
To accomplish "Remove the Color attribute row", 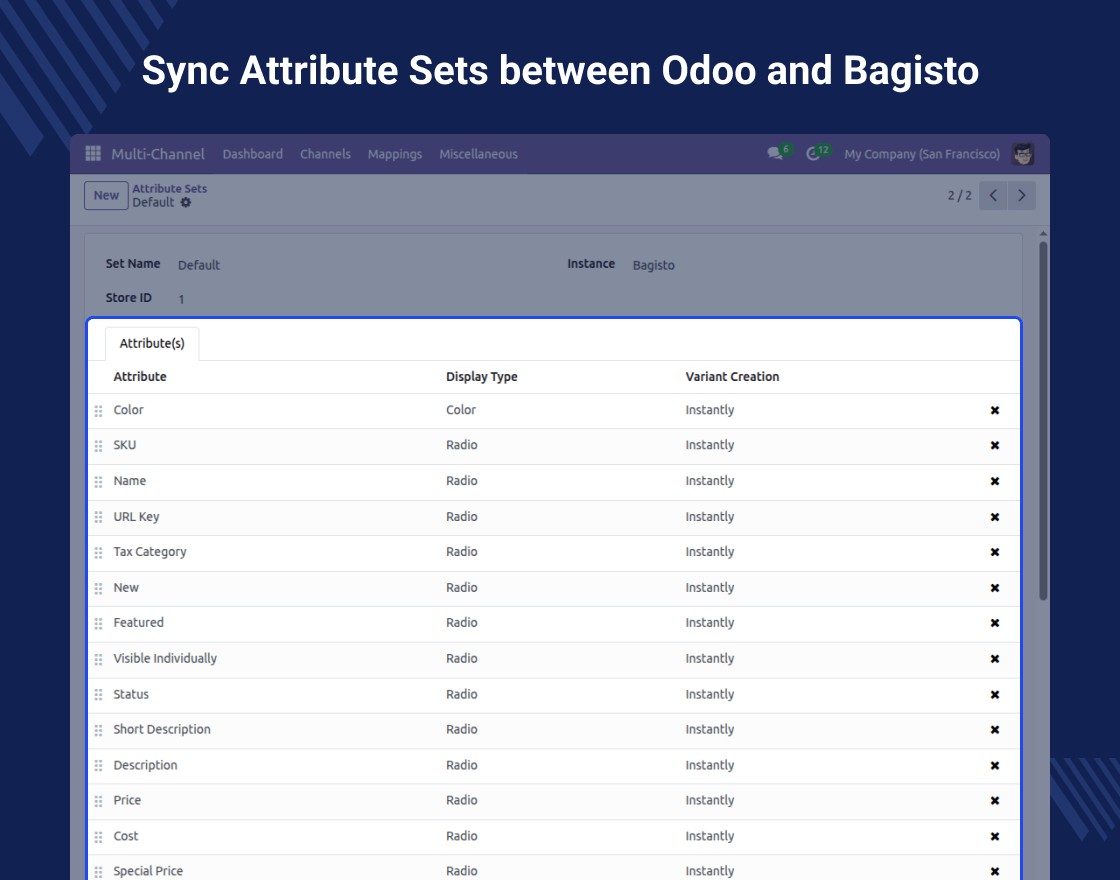I will pos(994,410).
